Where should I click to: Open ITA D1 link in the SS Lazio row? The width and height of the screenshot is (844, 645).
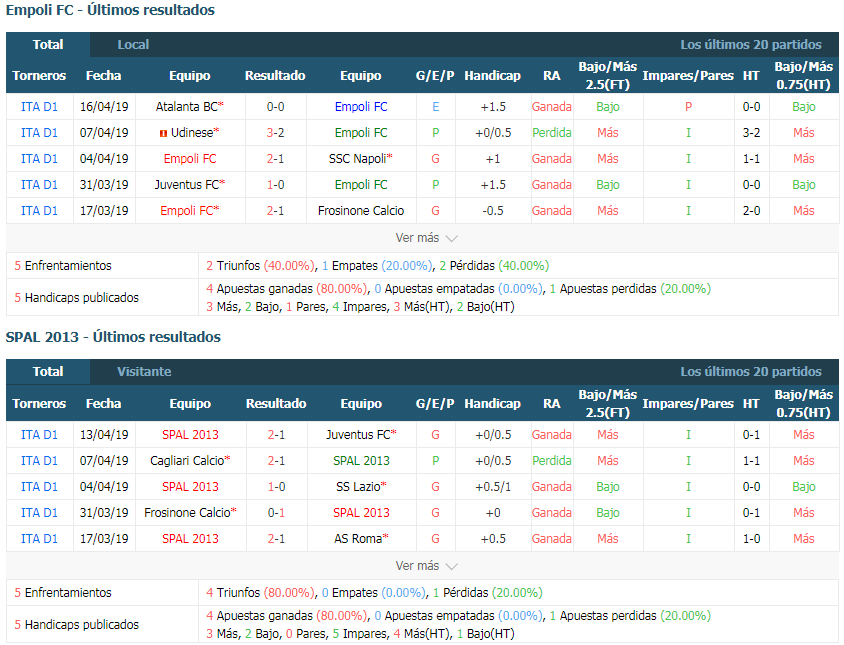pyautogui.click(x=39, y=487)
